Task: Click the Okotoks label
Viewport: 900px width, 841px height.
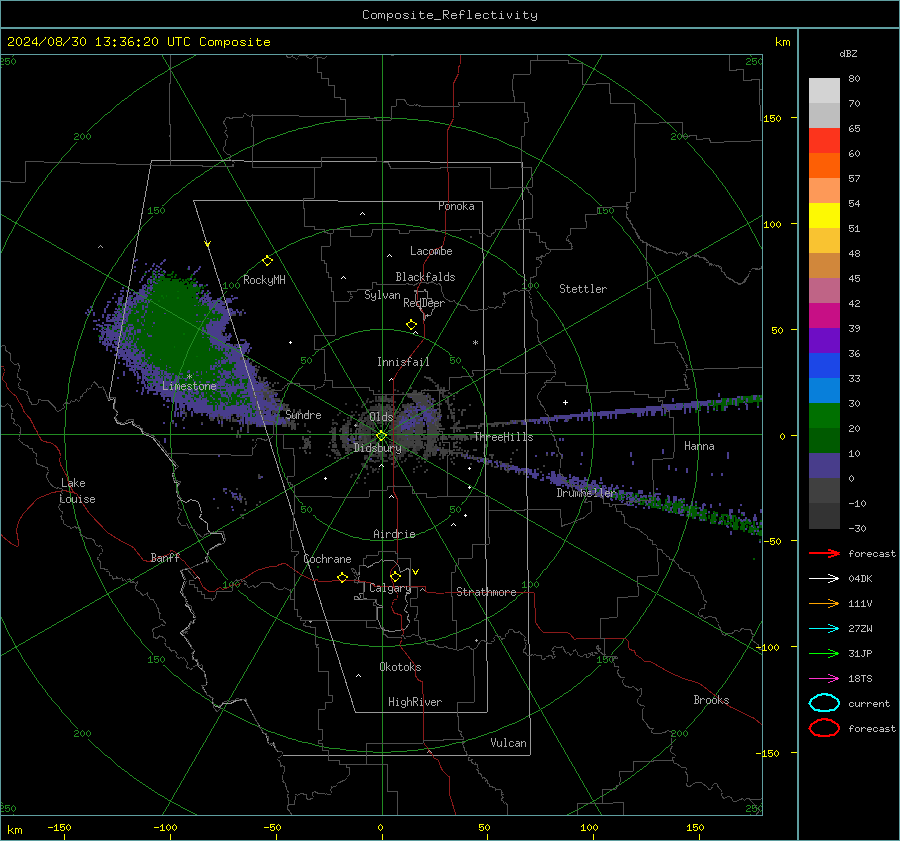Action: (x=400, y=667)
